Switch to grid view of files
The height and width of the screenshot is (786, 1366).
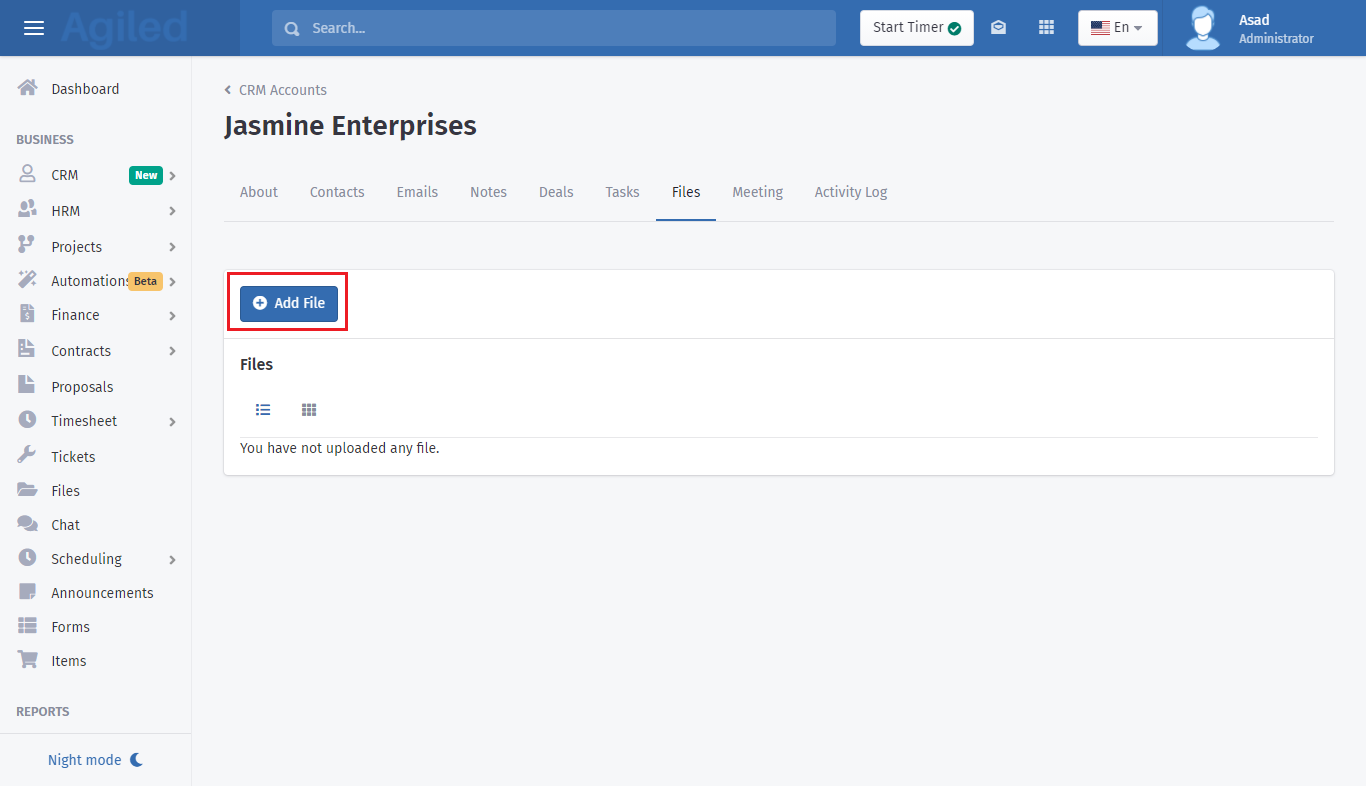309,410
